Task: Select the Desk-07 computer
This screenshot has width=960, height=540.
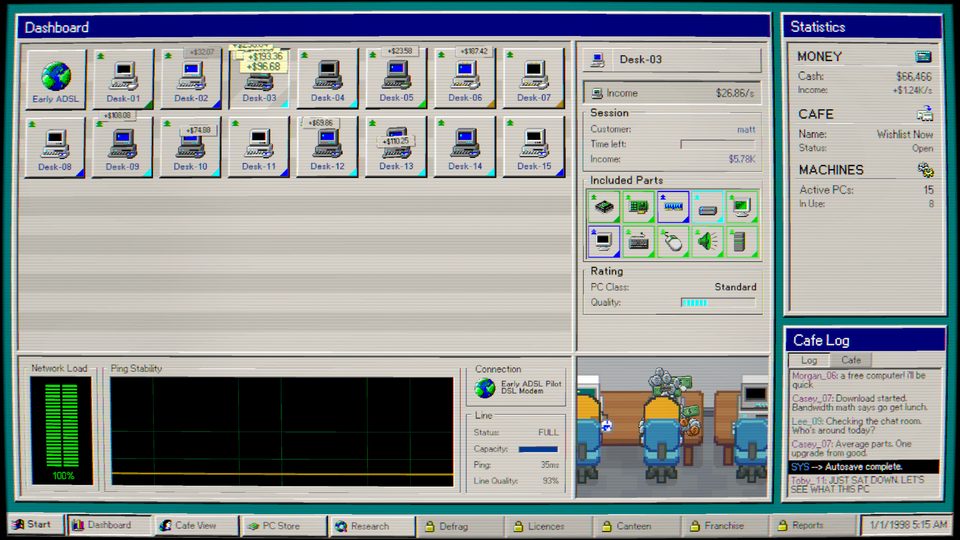Action: [x=533, y=80]
